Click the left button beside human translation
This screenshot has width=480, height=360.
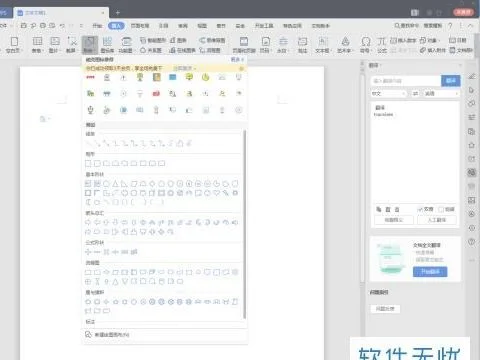coord(394,220)
